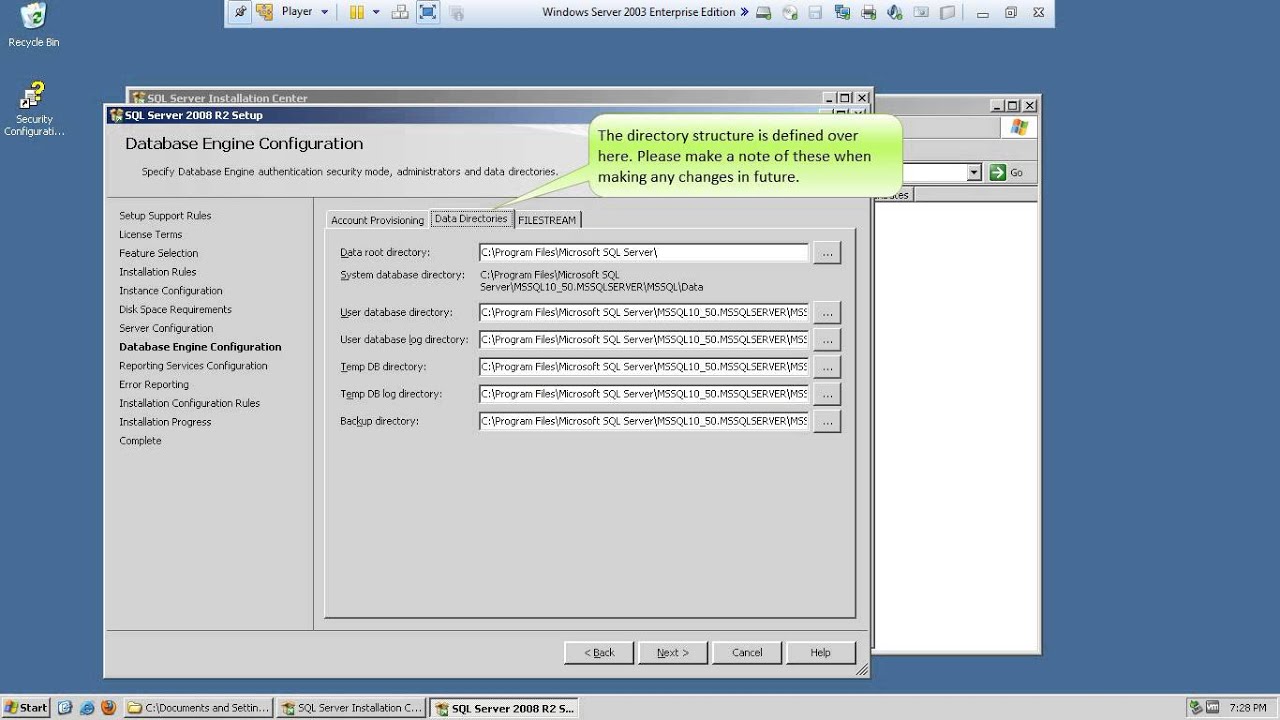Click the network adapter device icon
Viewport: 1280px width, 720px height.
[842, 13]
